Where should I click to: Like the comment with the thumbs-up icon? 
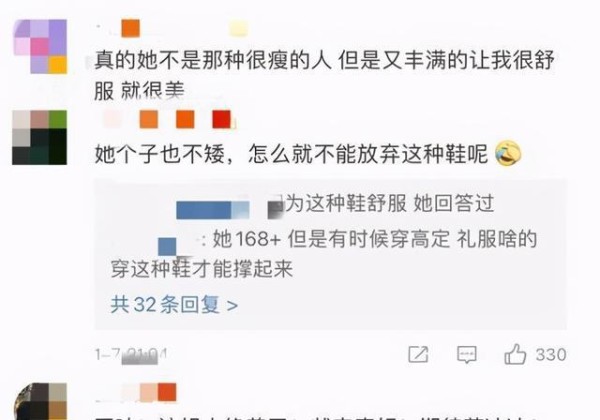(515, 354)
